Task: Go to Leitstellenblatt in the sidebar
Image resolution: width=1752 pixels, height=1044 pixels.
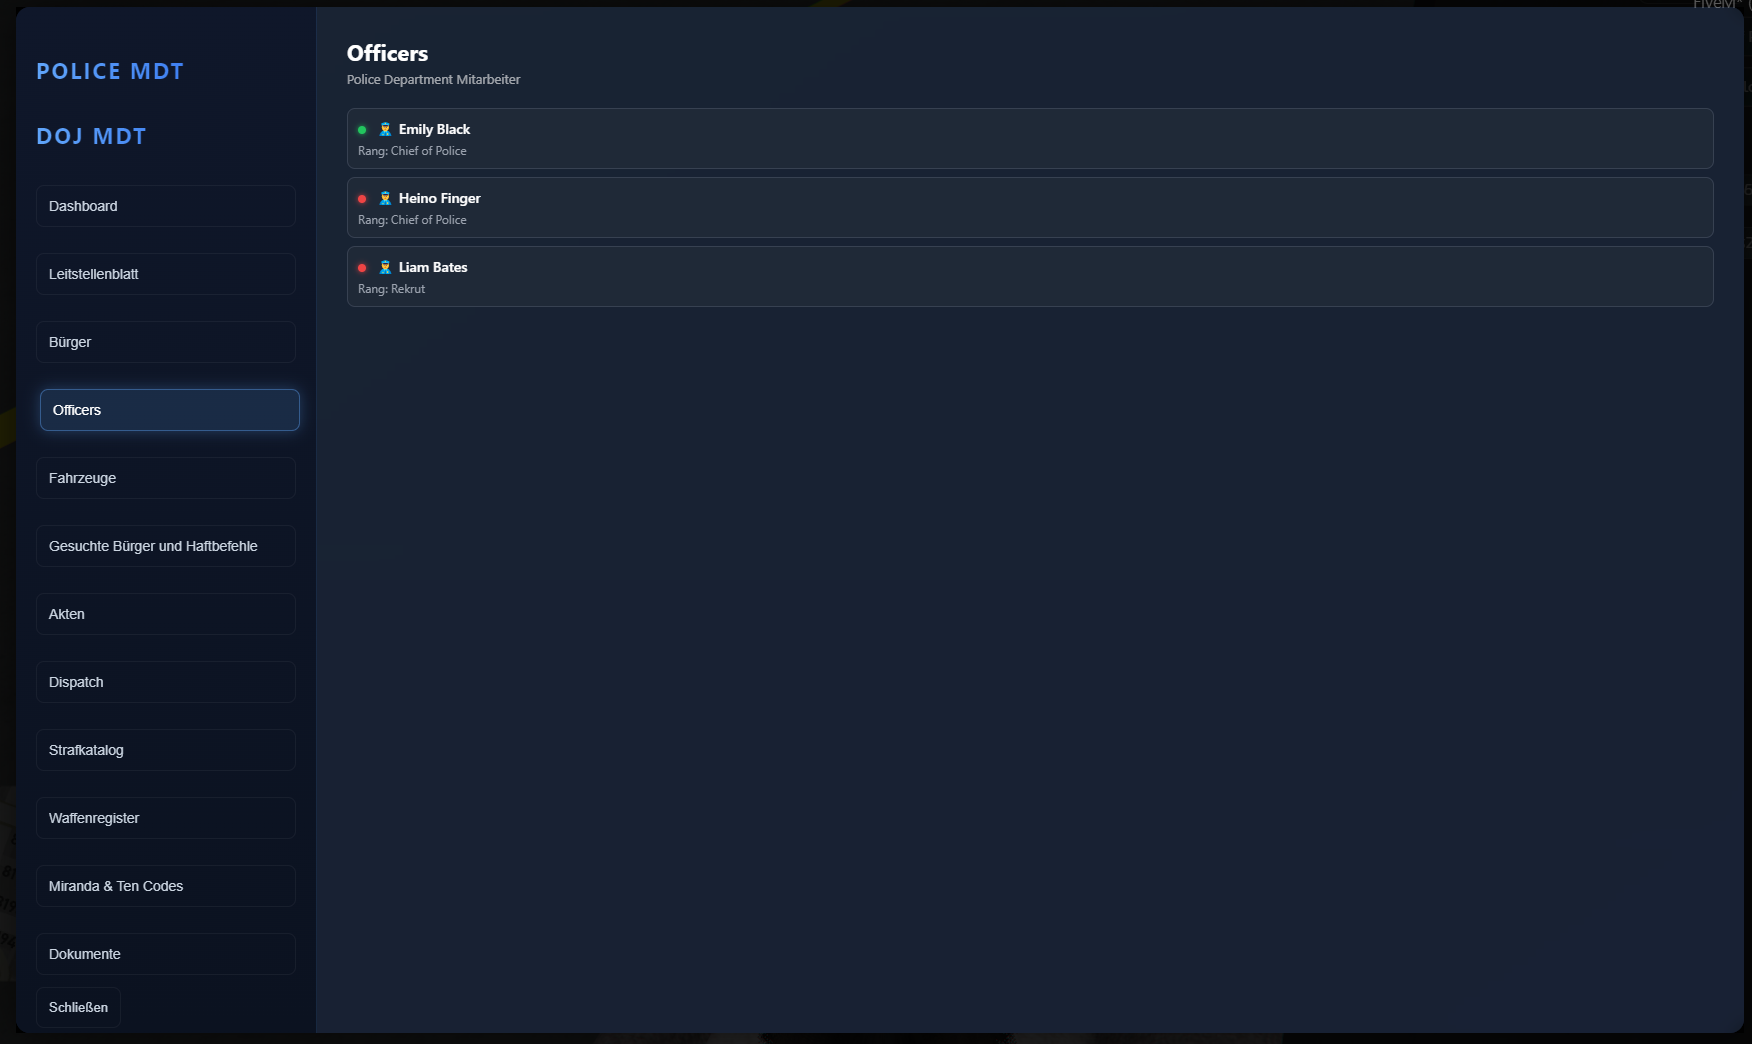Action: point(166,274)
